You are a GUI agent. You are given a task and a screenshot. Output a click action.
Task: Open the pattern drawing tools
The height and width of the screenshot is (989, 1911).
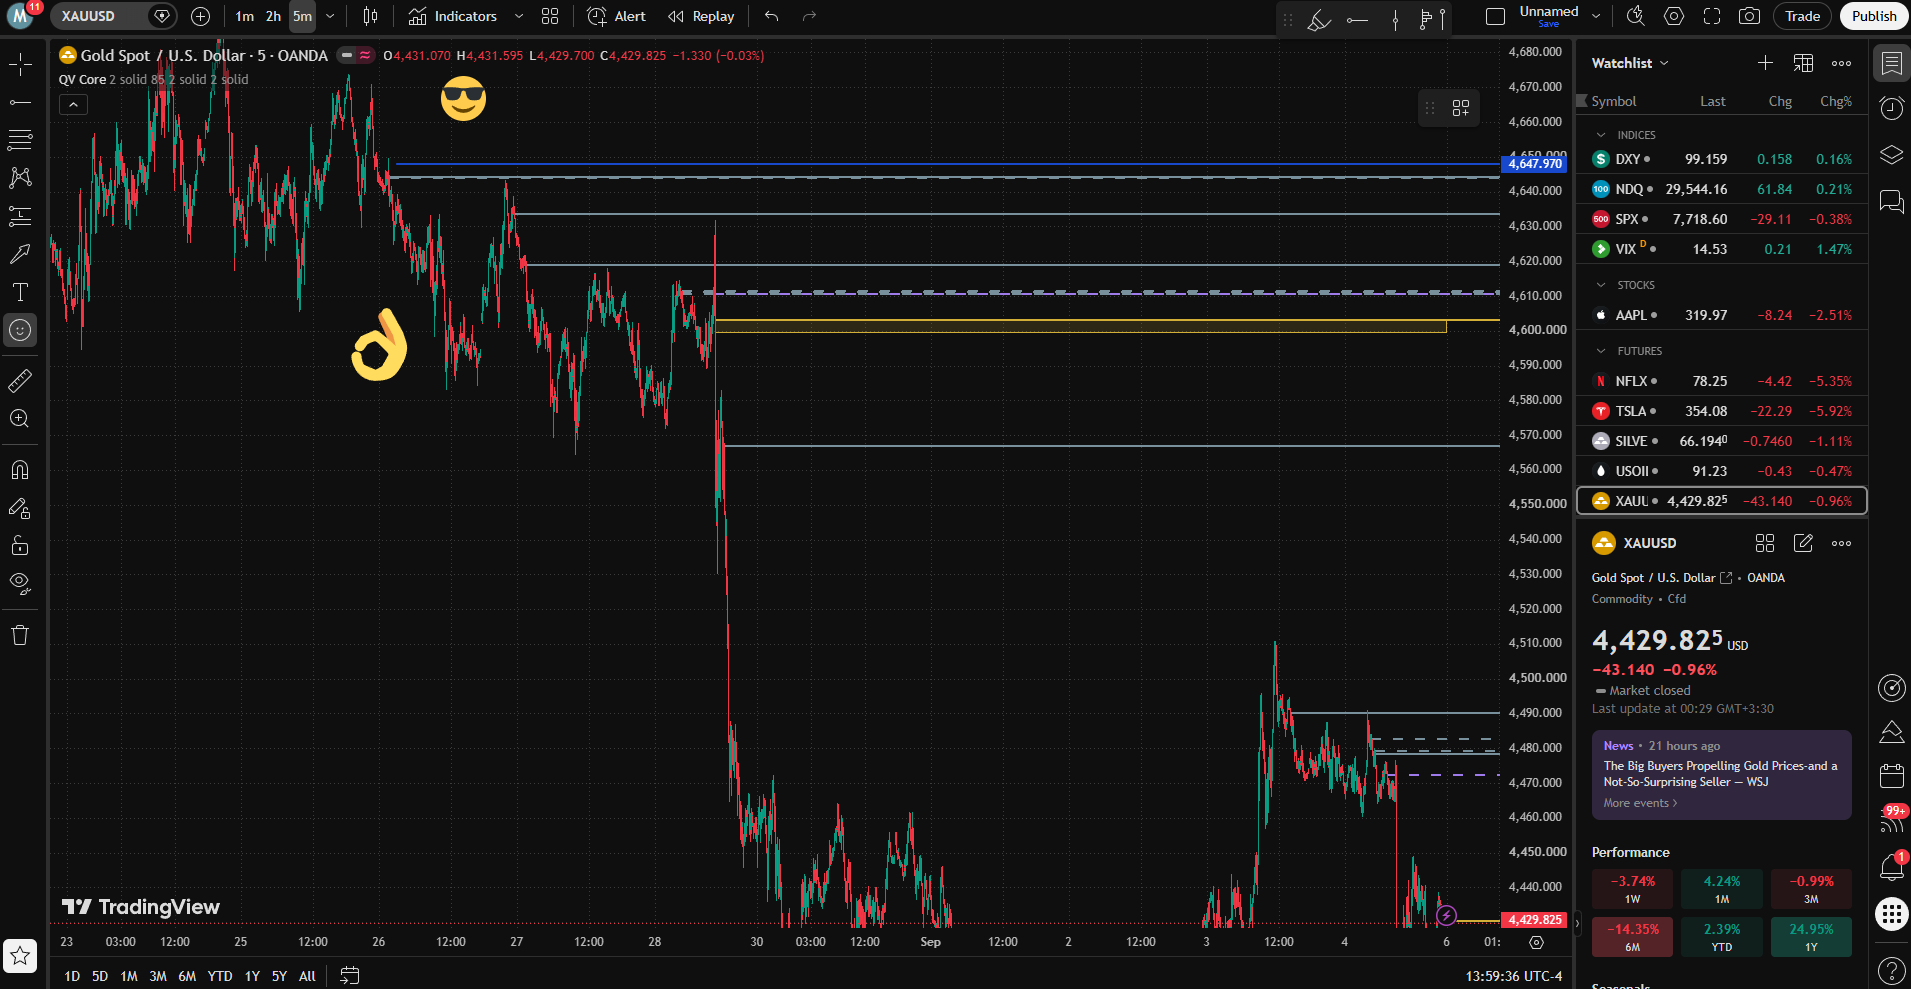[20, 178]
